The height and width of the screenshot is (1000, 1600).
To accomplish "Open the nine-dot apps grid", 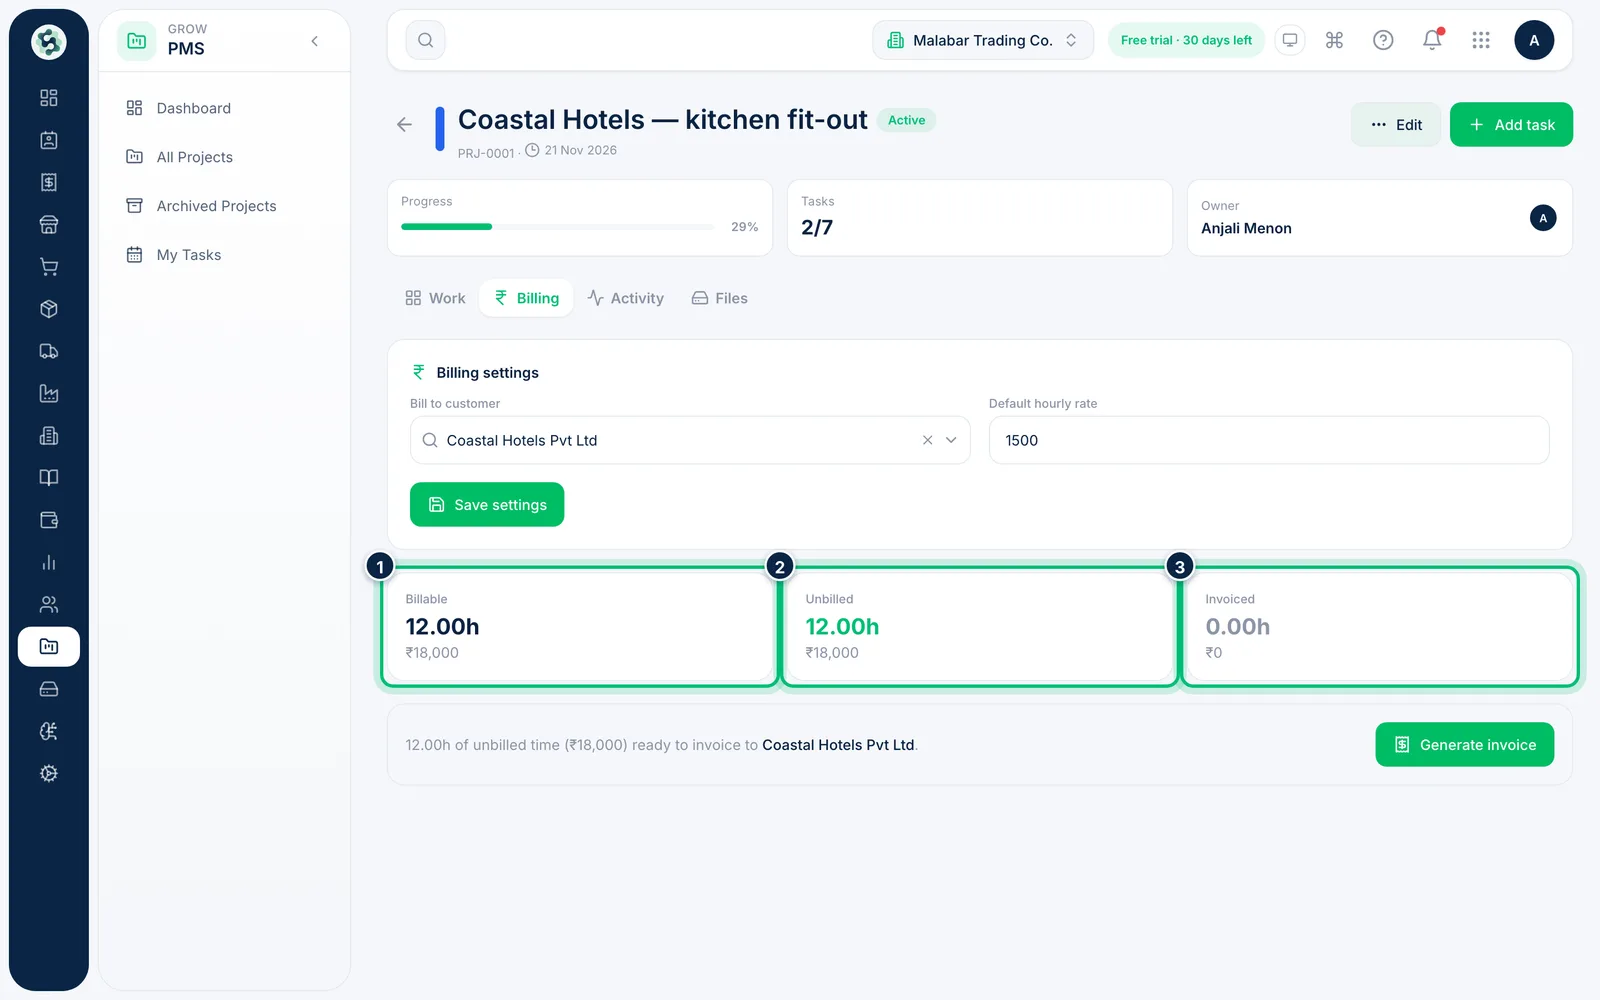I will tap(1481, 40).
